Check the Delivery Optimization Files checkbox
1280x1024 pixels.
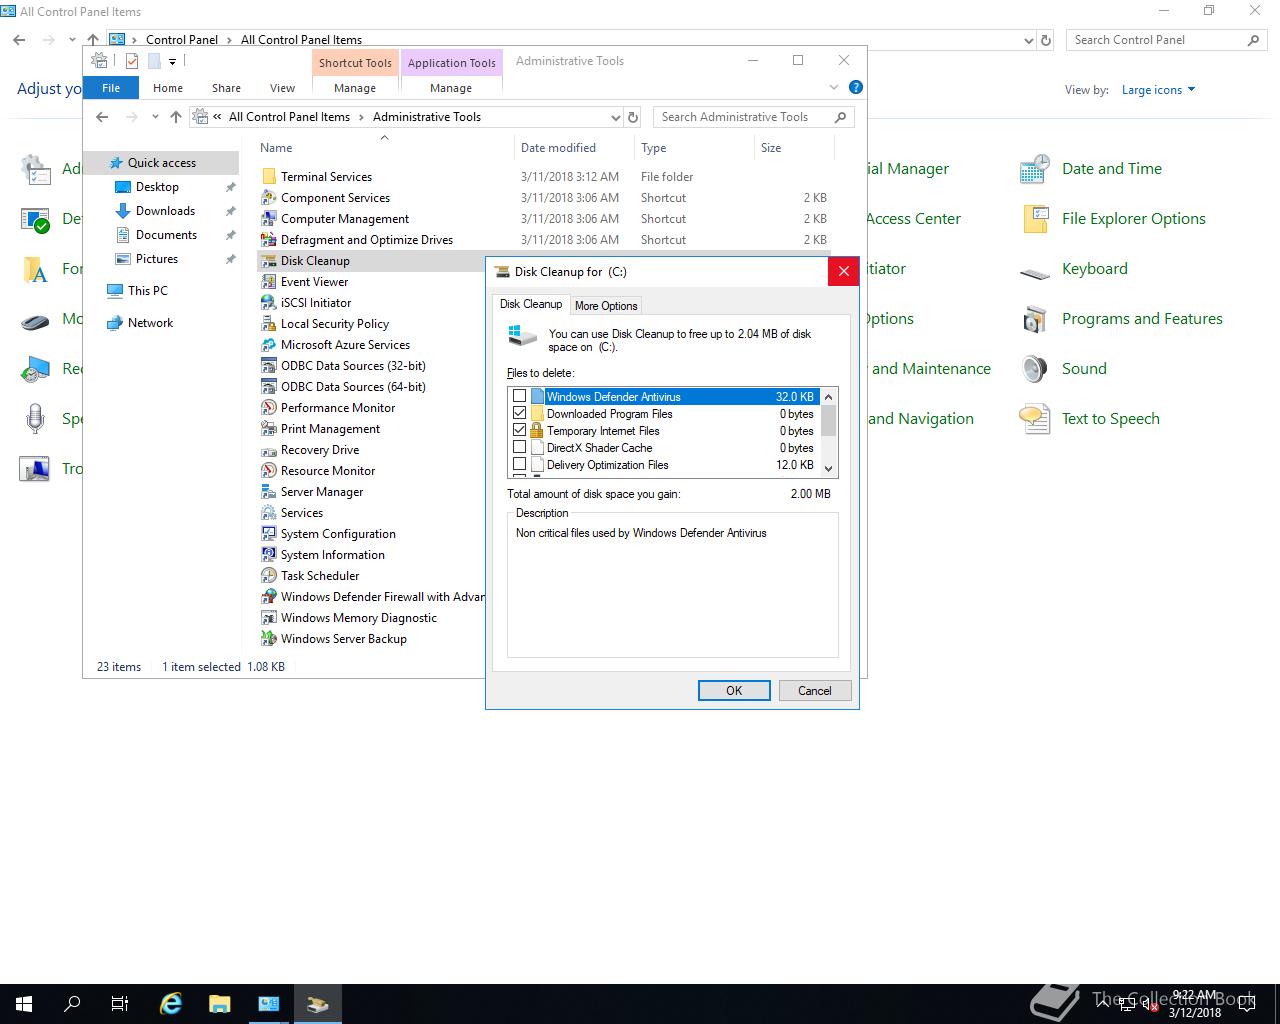(519, 465)
